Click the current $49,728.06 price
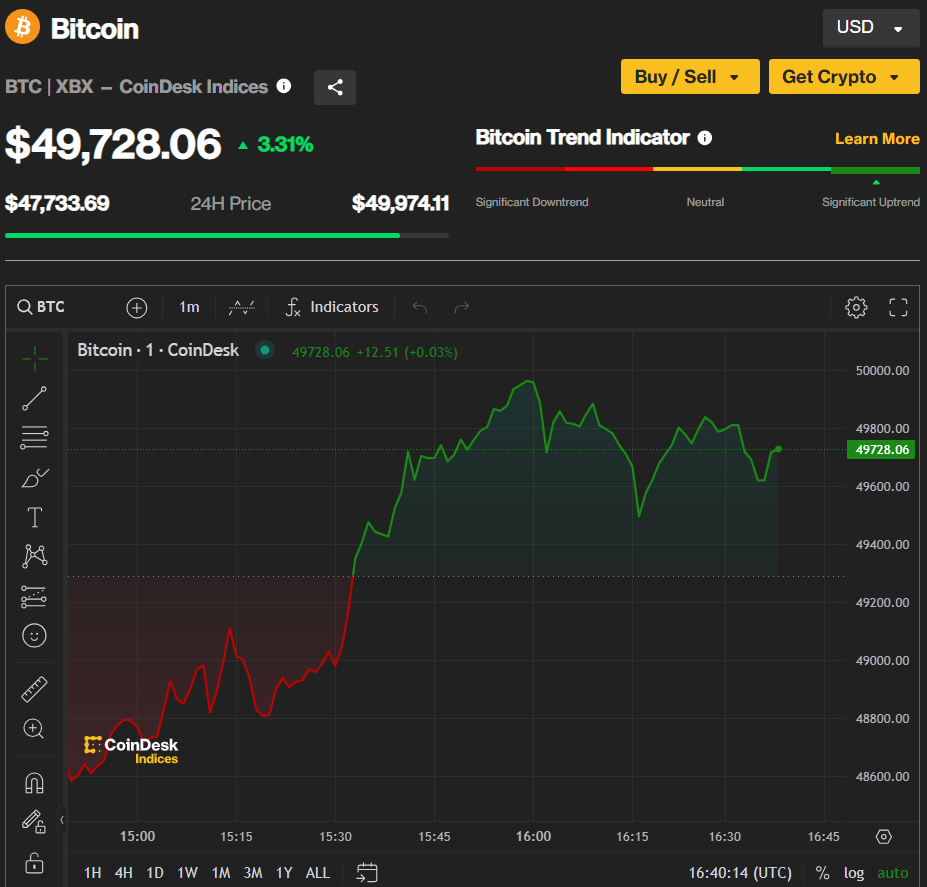Viewport: 927px width, 887px height. (x=113, y=144)
